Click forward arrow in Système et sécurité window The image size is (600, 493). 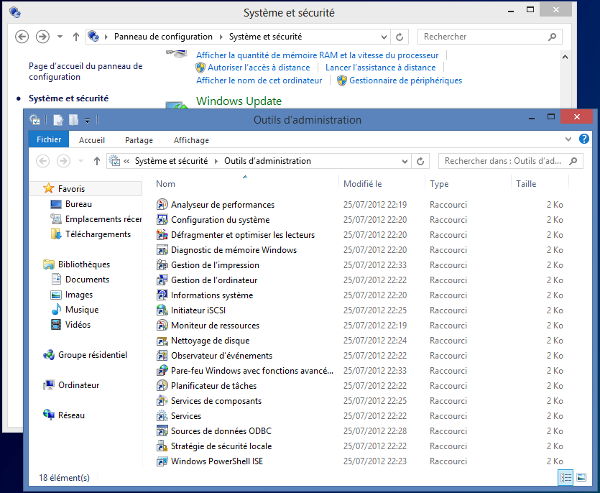pyautogui.click(x=42, y=37)
